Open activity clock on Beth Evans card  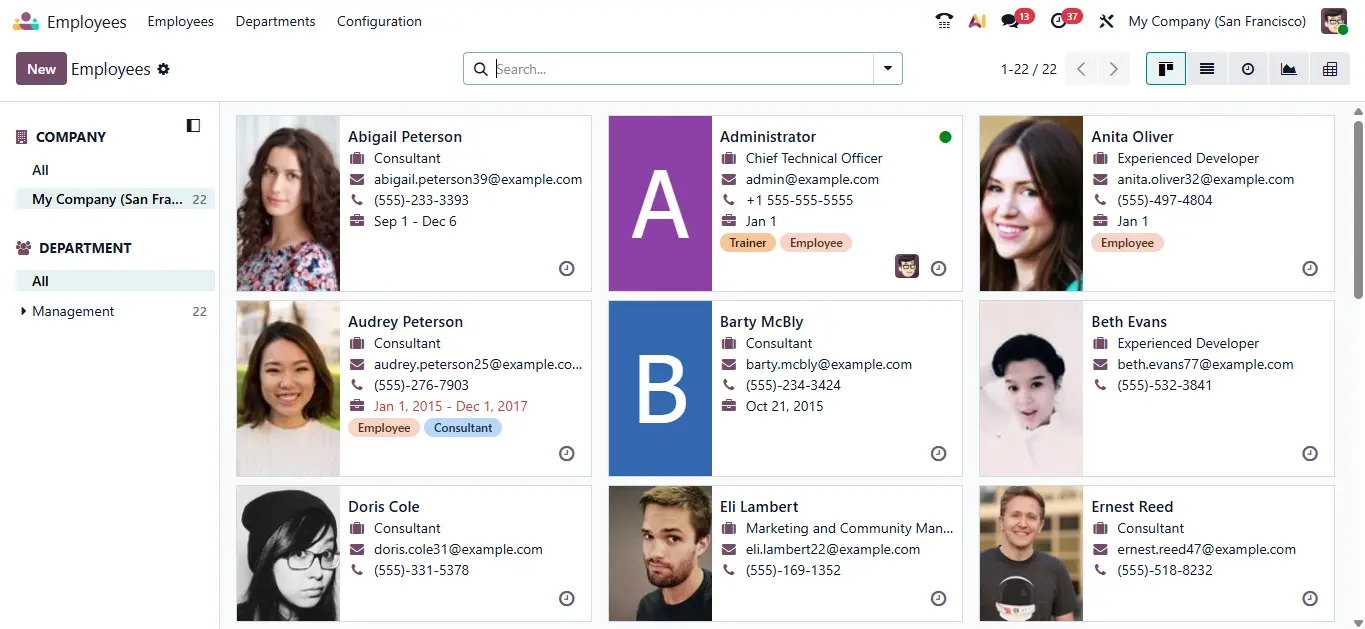point(1310,453)
